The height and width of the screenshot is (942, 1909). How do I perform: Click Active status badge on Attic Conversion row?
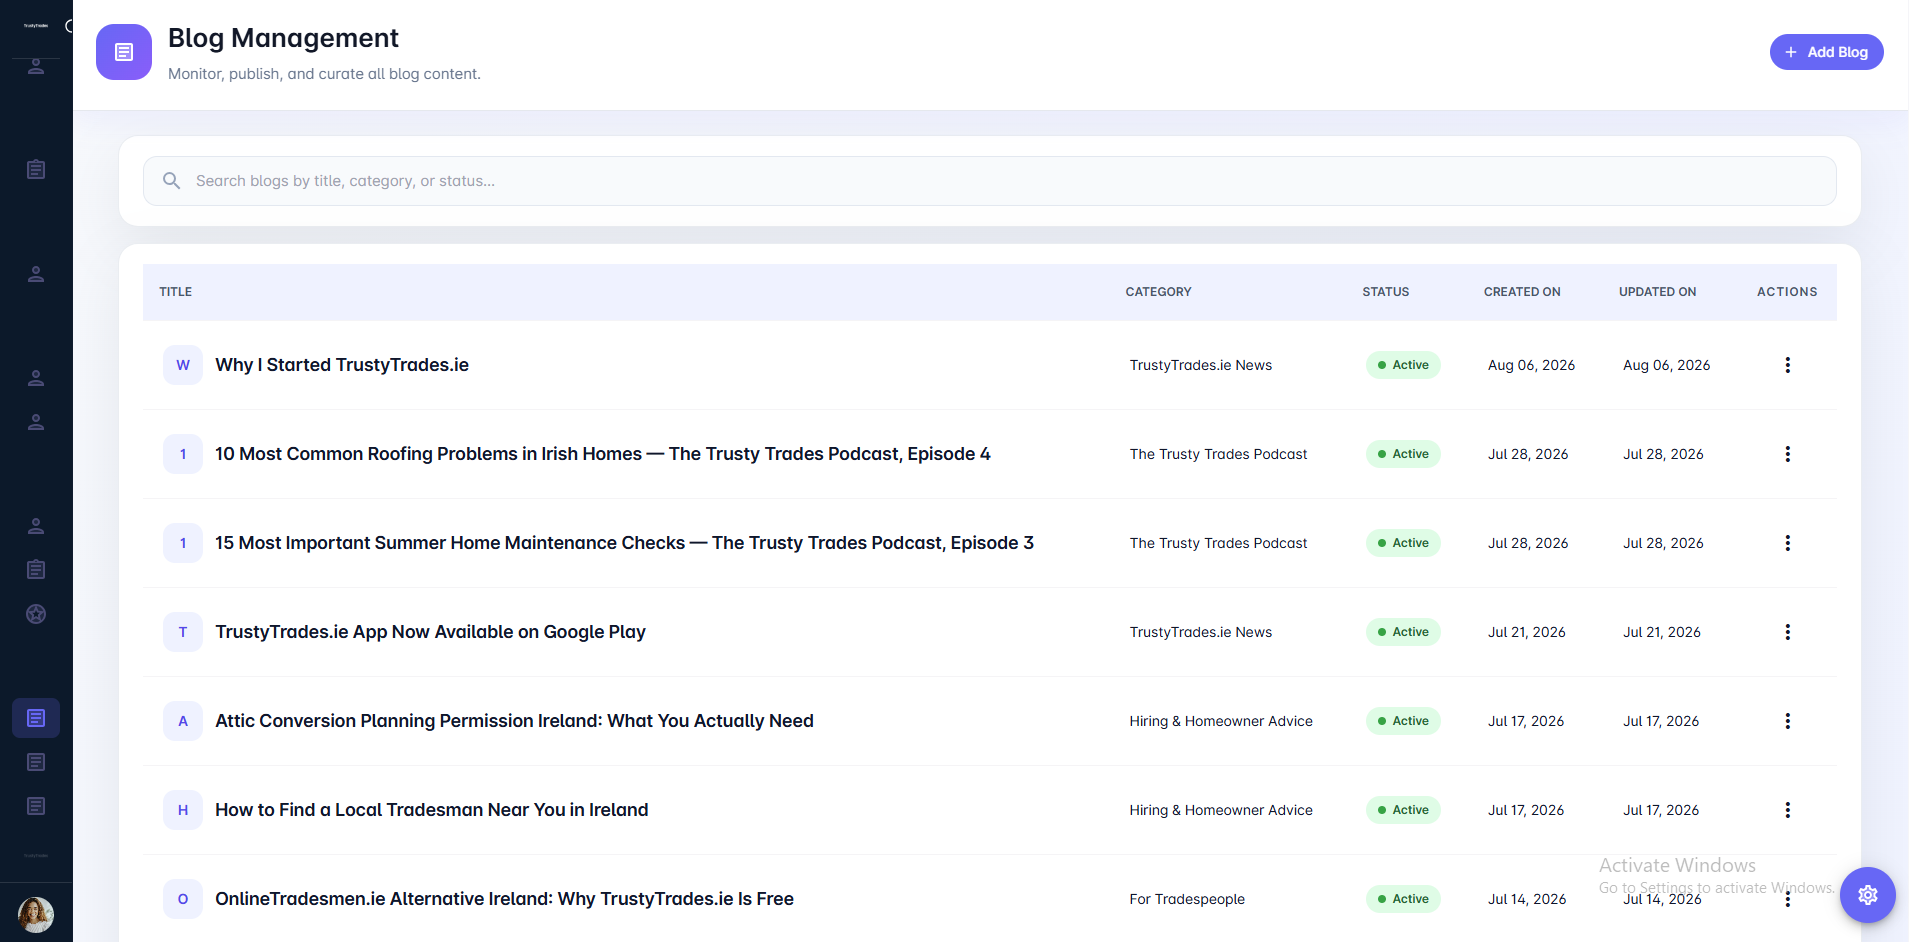(x=1403, y=721)
